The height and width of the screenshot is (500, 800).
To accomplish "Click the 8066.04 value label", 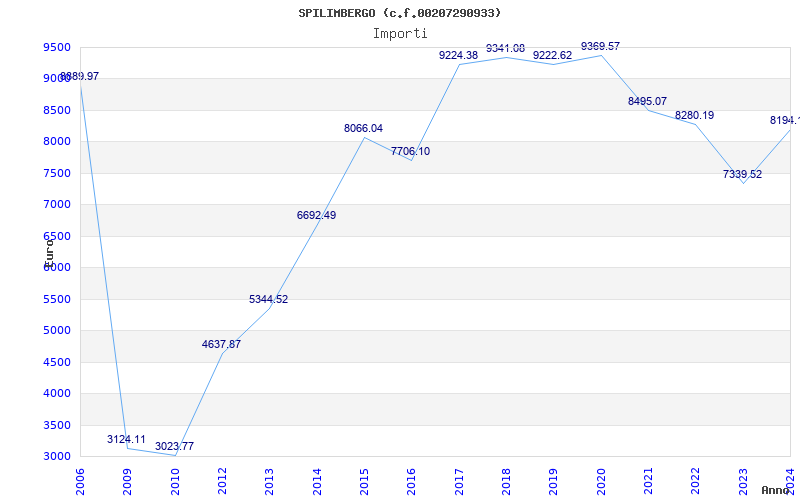I will 363,129.
